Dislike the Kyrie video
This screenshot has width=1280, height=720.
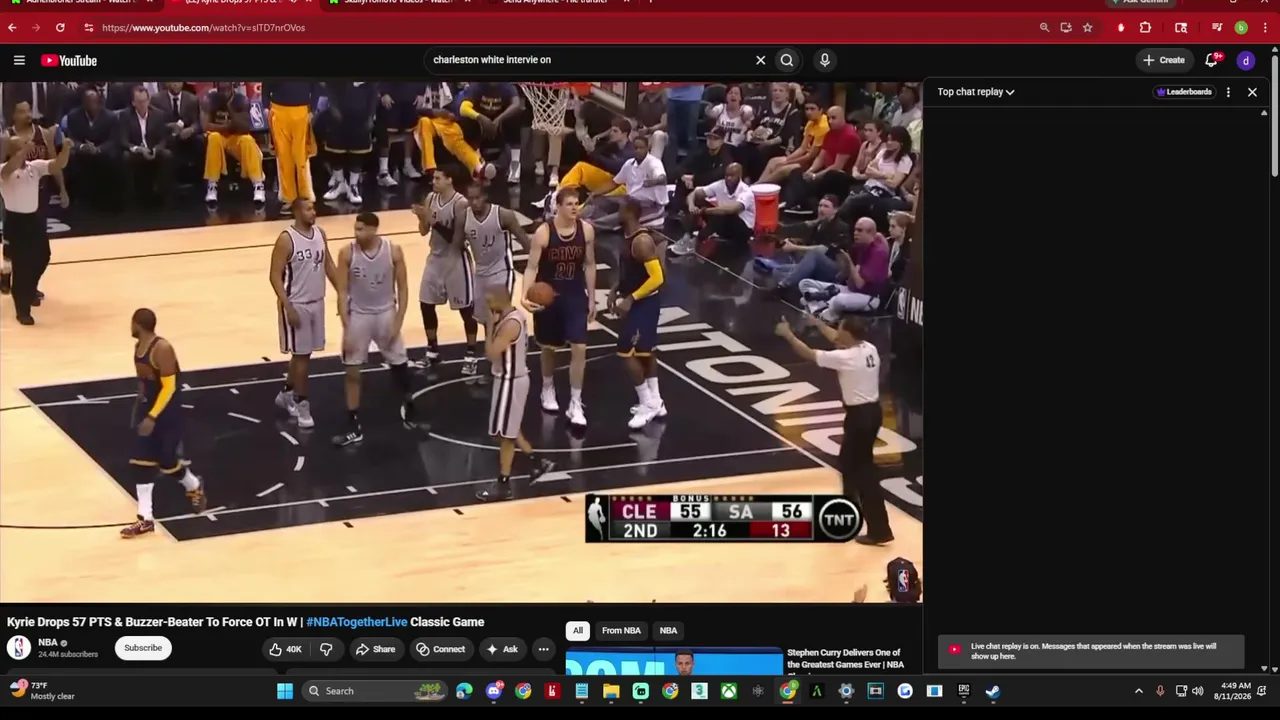[326, 649]
